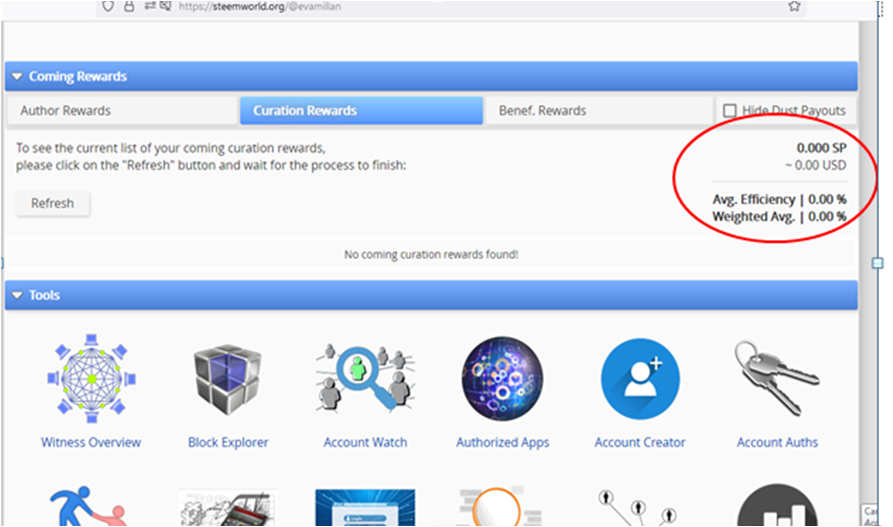This screenshot has height=527, width=893.
Task: Click the 0.000 SP value
Action: [821, 148]
